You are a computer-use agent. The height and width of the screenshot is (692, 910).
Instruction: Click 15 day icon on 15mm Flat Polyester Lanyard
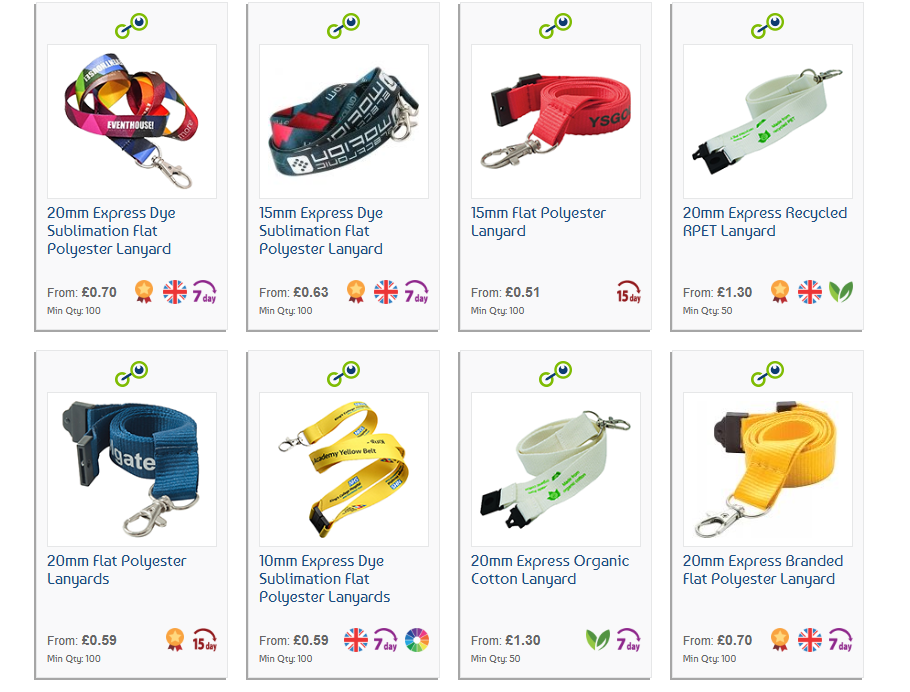(629, 292)
